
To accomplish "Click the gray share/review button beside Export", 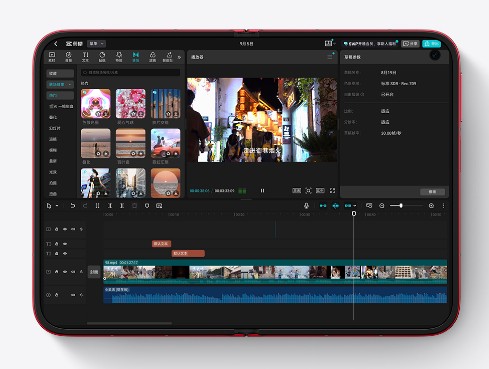I will click(410, 44).
